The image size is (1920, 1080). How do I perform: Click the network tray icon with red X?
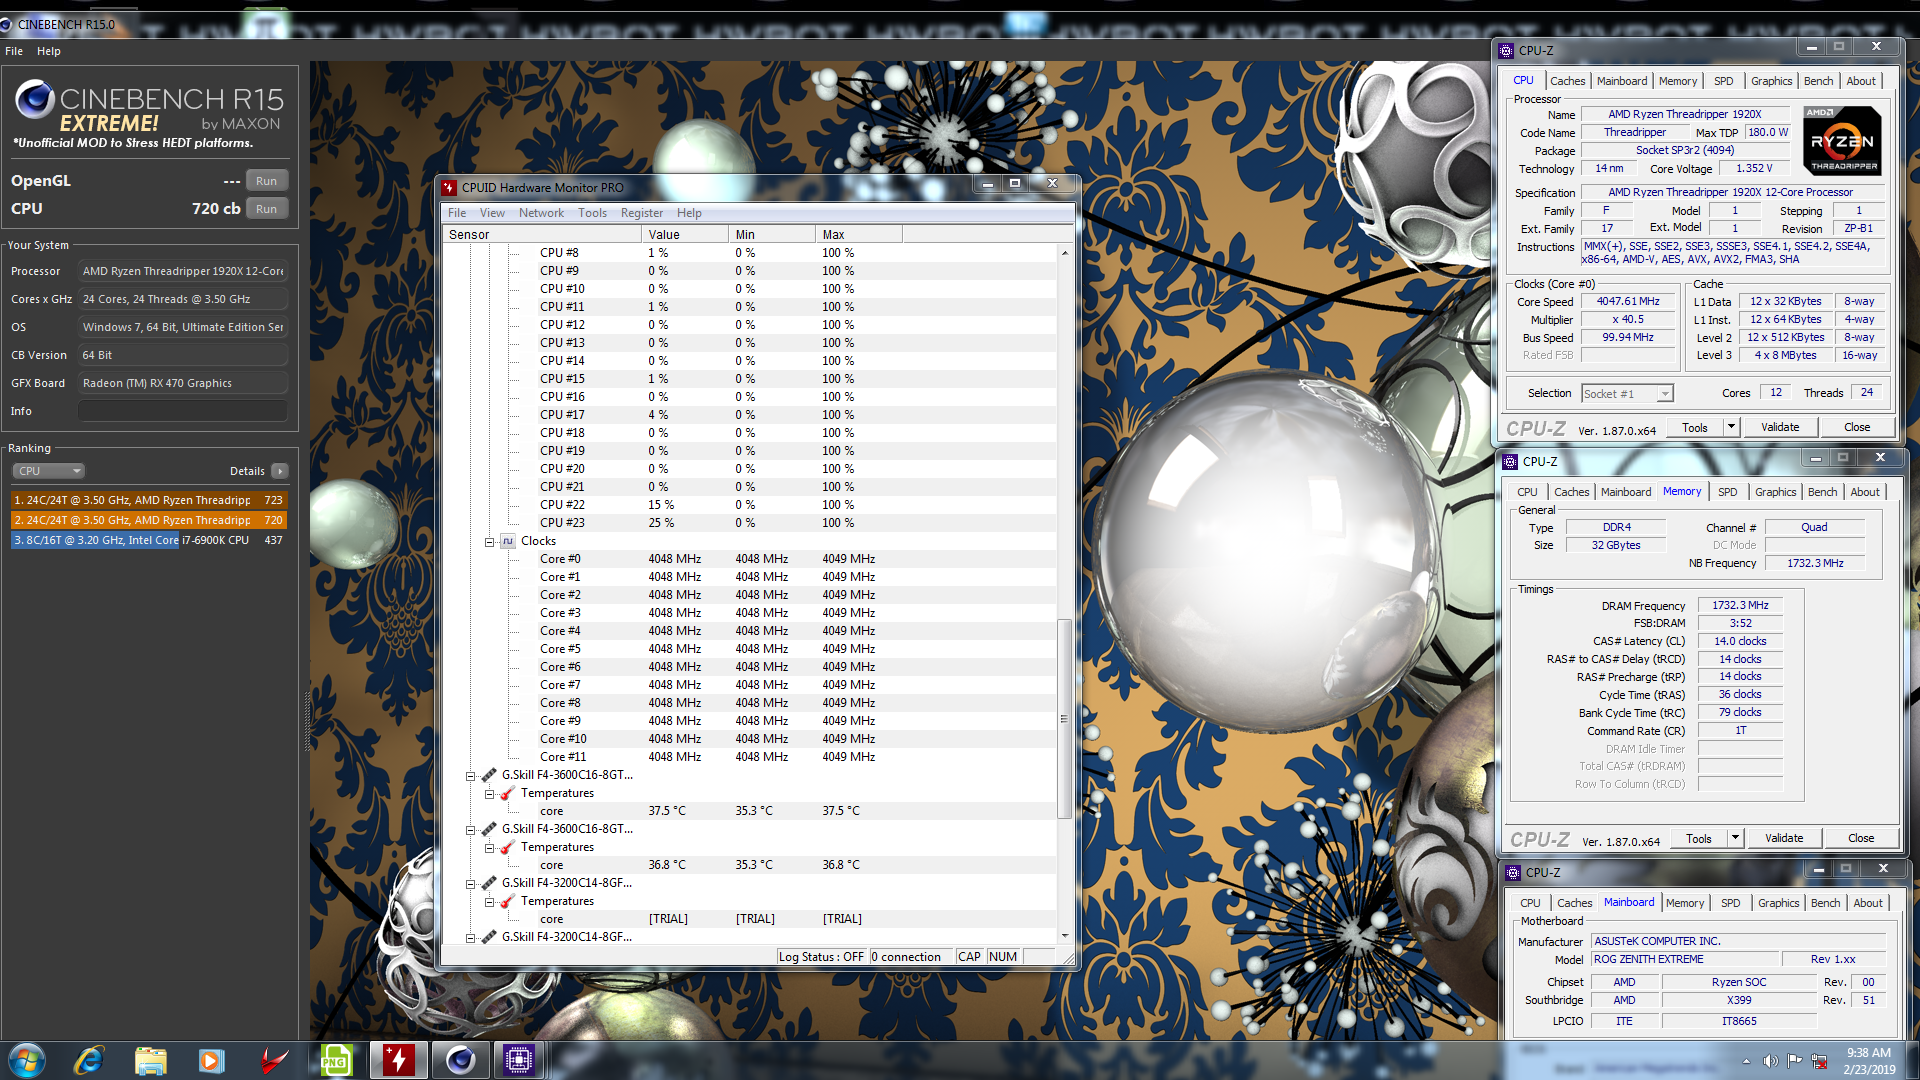click(1819, 1061)
